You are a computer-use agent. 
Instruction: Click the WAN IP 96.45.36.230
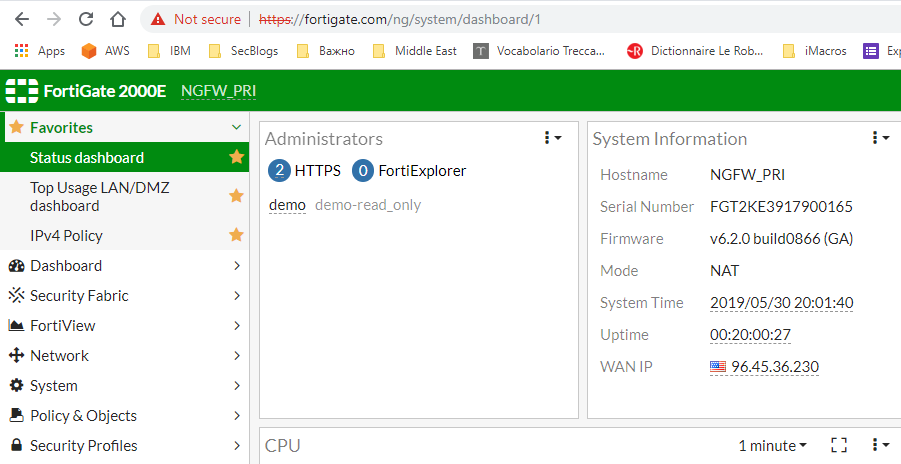pyautogui.click(x=775, y=367)
